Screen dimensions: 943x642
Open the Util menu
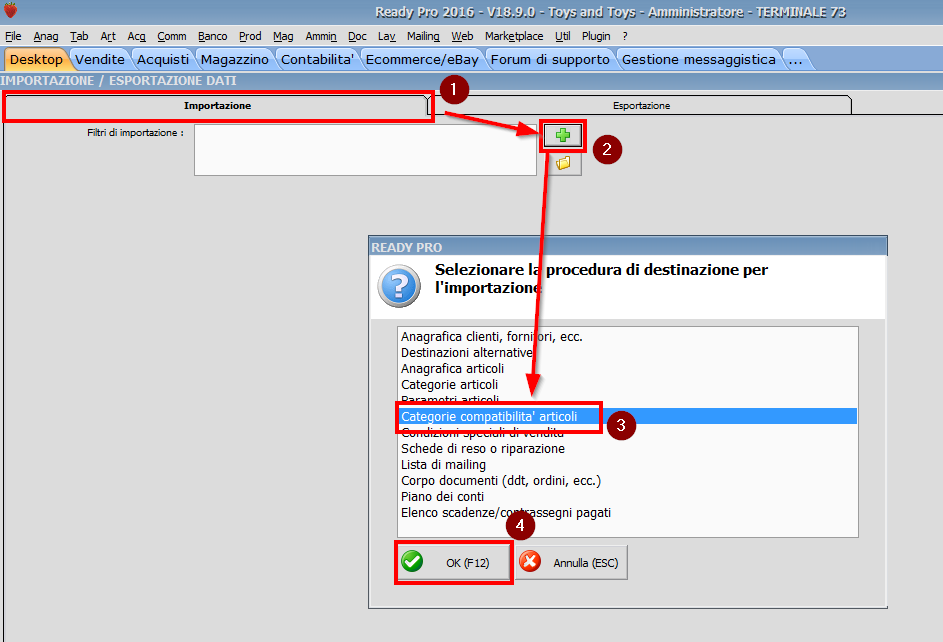pyautogui.click(x=563, y=36)
